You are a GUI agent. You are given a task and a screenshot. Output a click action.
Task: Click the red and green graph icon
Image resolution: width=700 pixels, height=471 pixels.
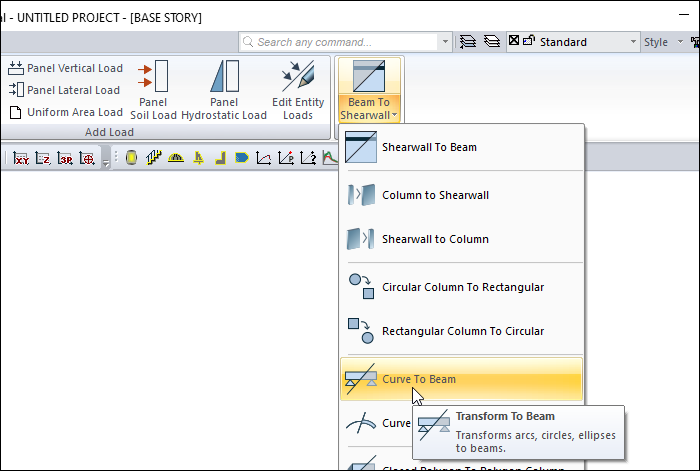pyautogui.click(x=329, y=158)
